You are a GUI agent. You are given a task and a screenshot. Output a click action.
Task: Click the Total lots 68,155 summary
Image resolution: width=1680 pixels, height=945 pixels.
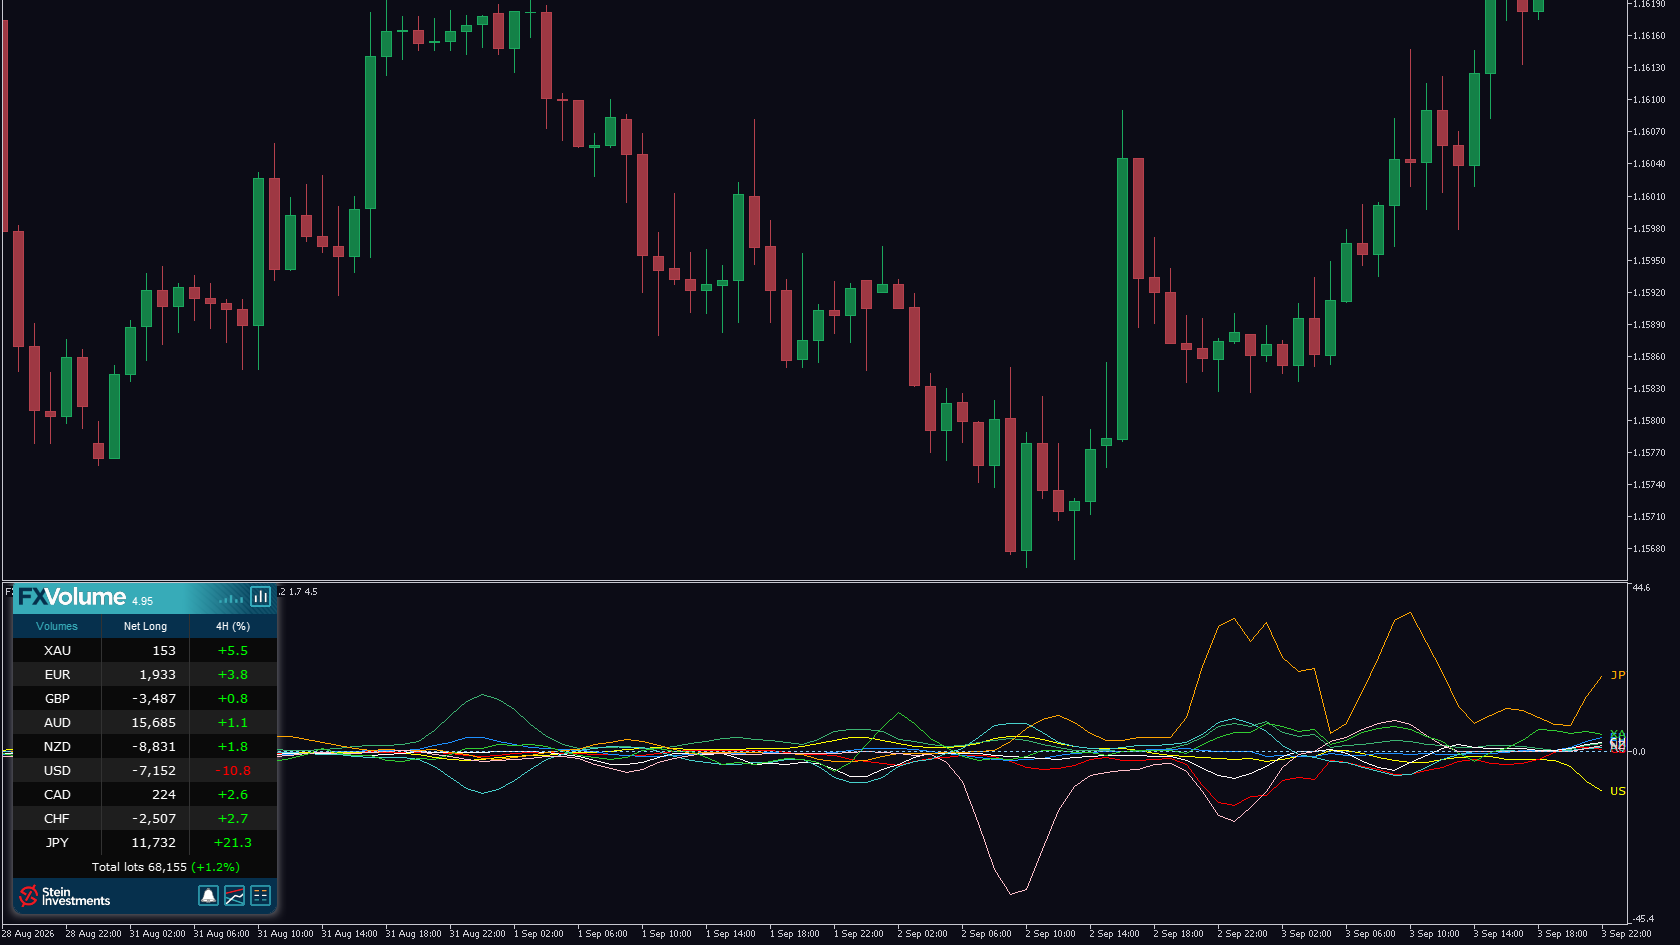[166, 867]
